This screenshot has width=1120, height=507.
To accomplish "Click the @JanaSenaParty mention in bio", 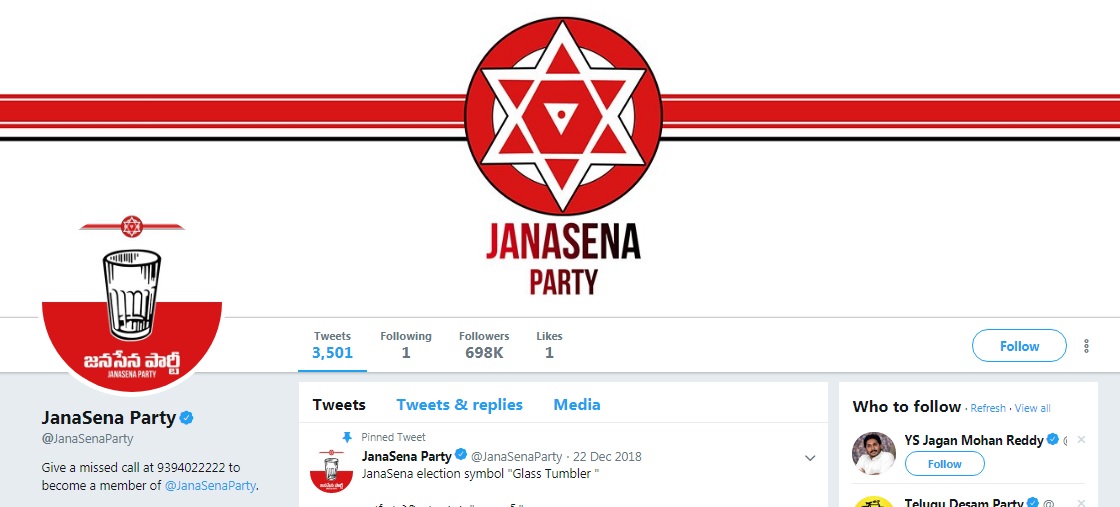I will tap(210, 486).
